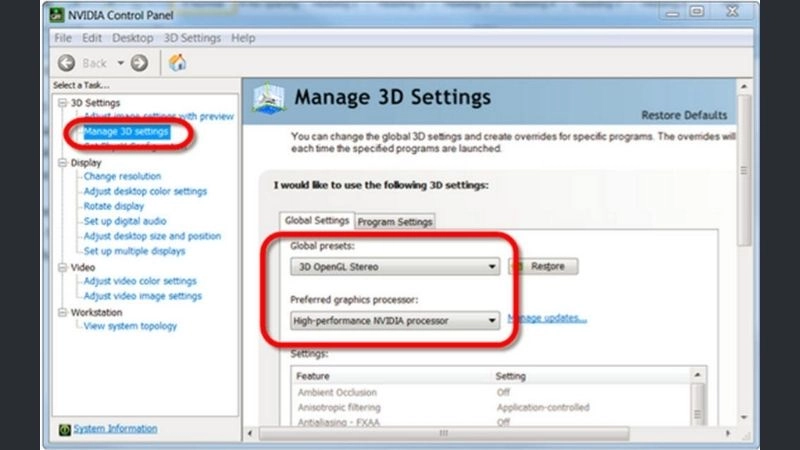Select Rotate display task

114,206
